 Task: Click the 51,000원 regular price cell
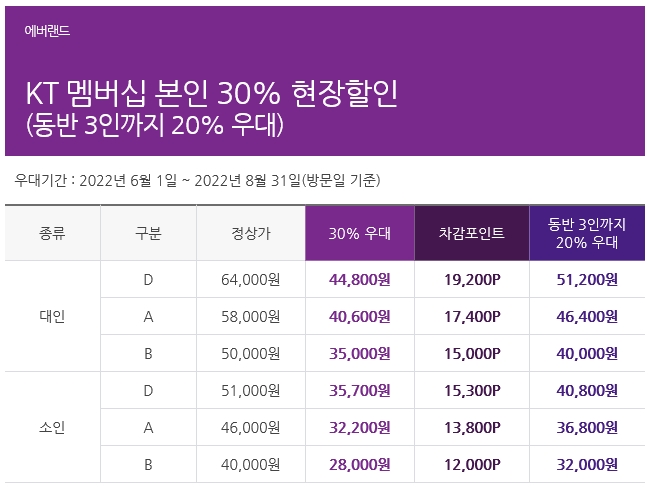[250, 391]
